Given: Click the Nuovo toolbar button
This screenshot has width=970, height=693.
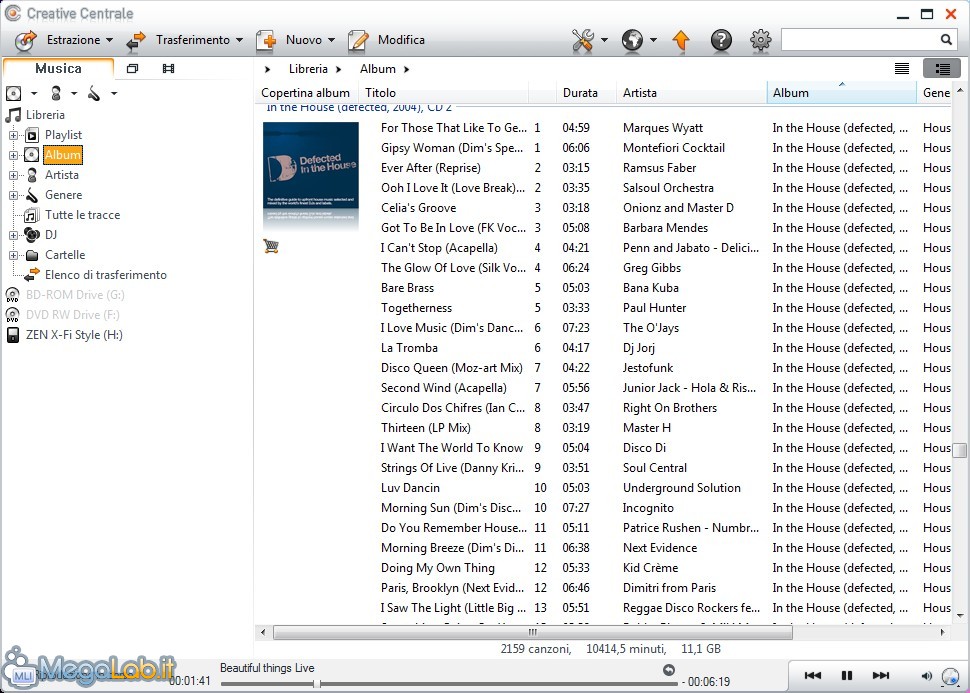Looking at the screenshot, I should click(294, 40).
